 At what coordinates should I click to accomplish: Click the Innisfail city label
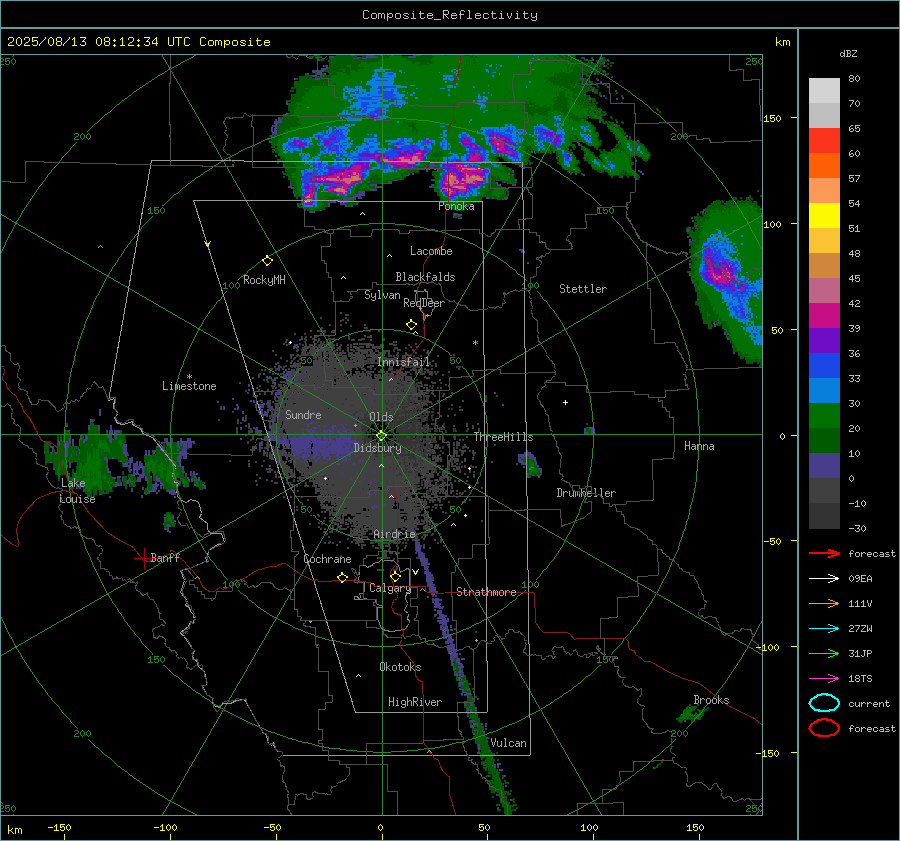pyautogui.click(x=404, y=362)
